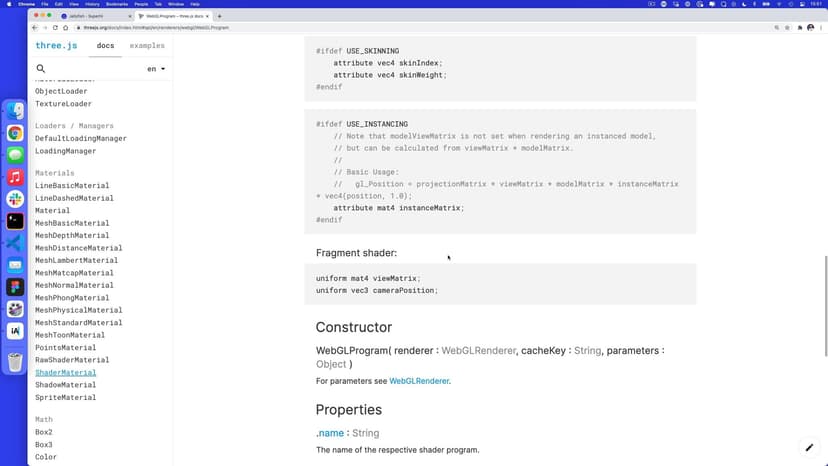Open Figma from the dock

15,287
